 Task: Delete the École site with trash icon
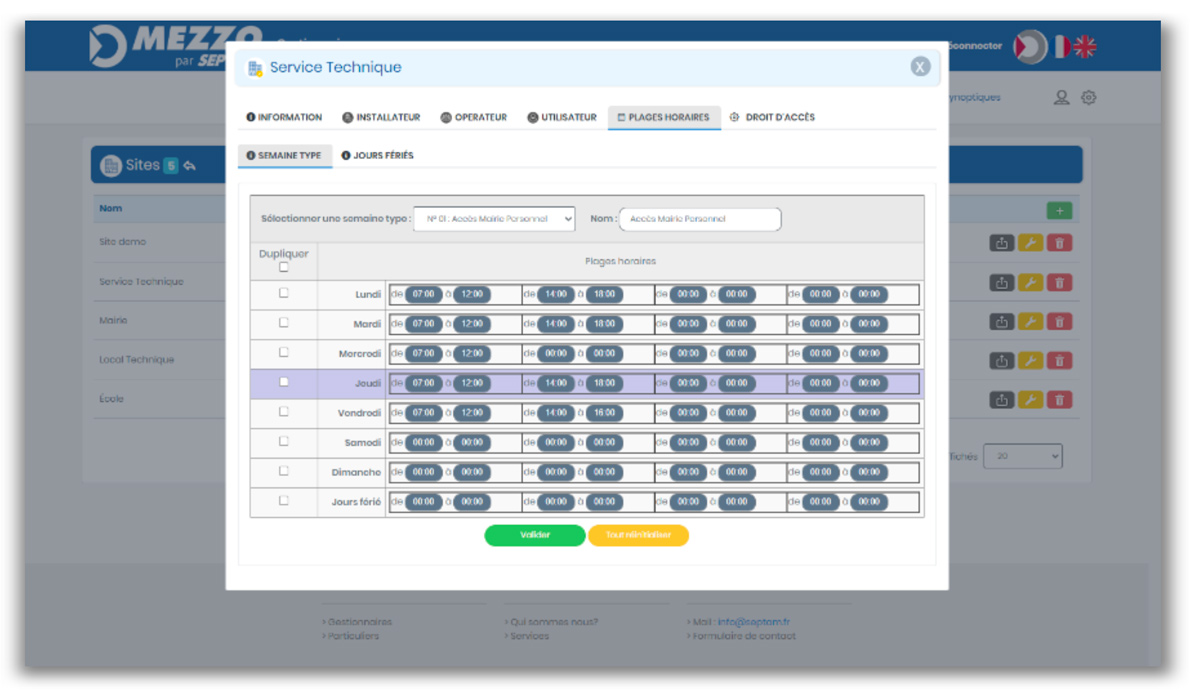pos(1059,400)
